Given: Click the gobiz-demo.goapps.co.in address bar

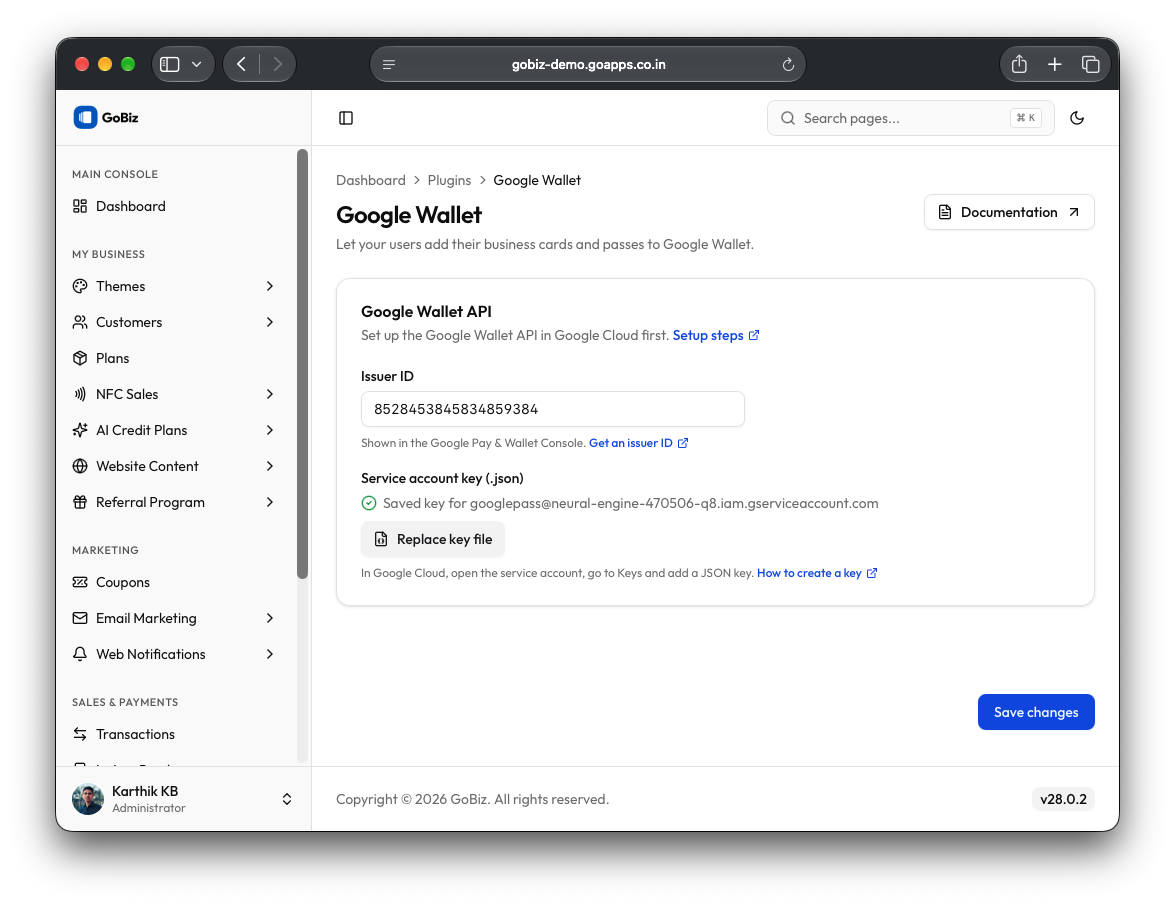Looking at the screenshot, I should (588, 64).
